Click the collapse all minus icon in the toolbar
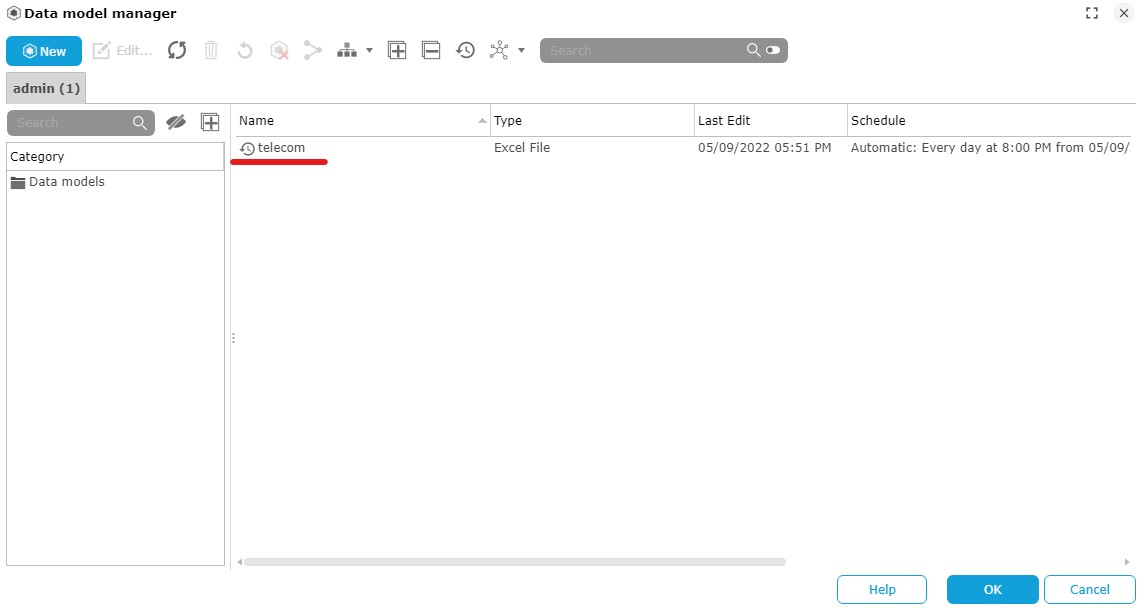This screenshot has height=608, width=1142. (x=431, y=50)
